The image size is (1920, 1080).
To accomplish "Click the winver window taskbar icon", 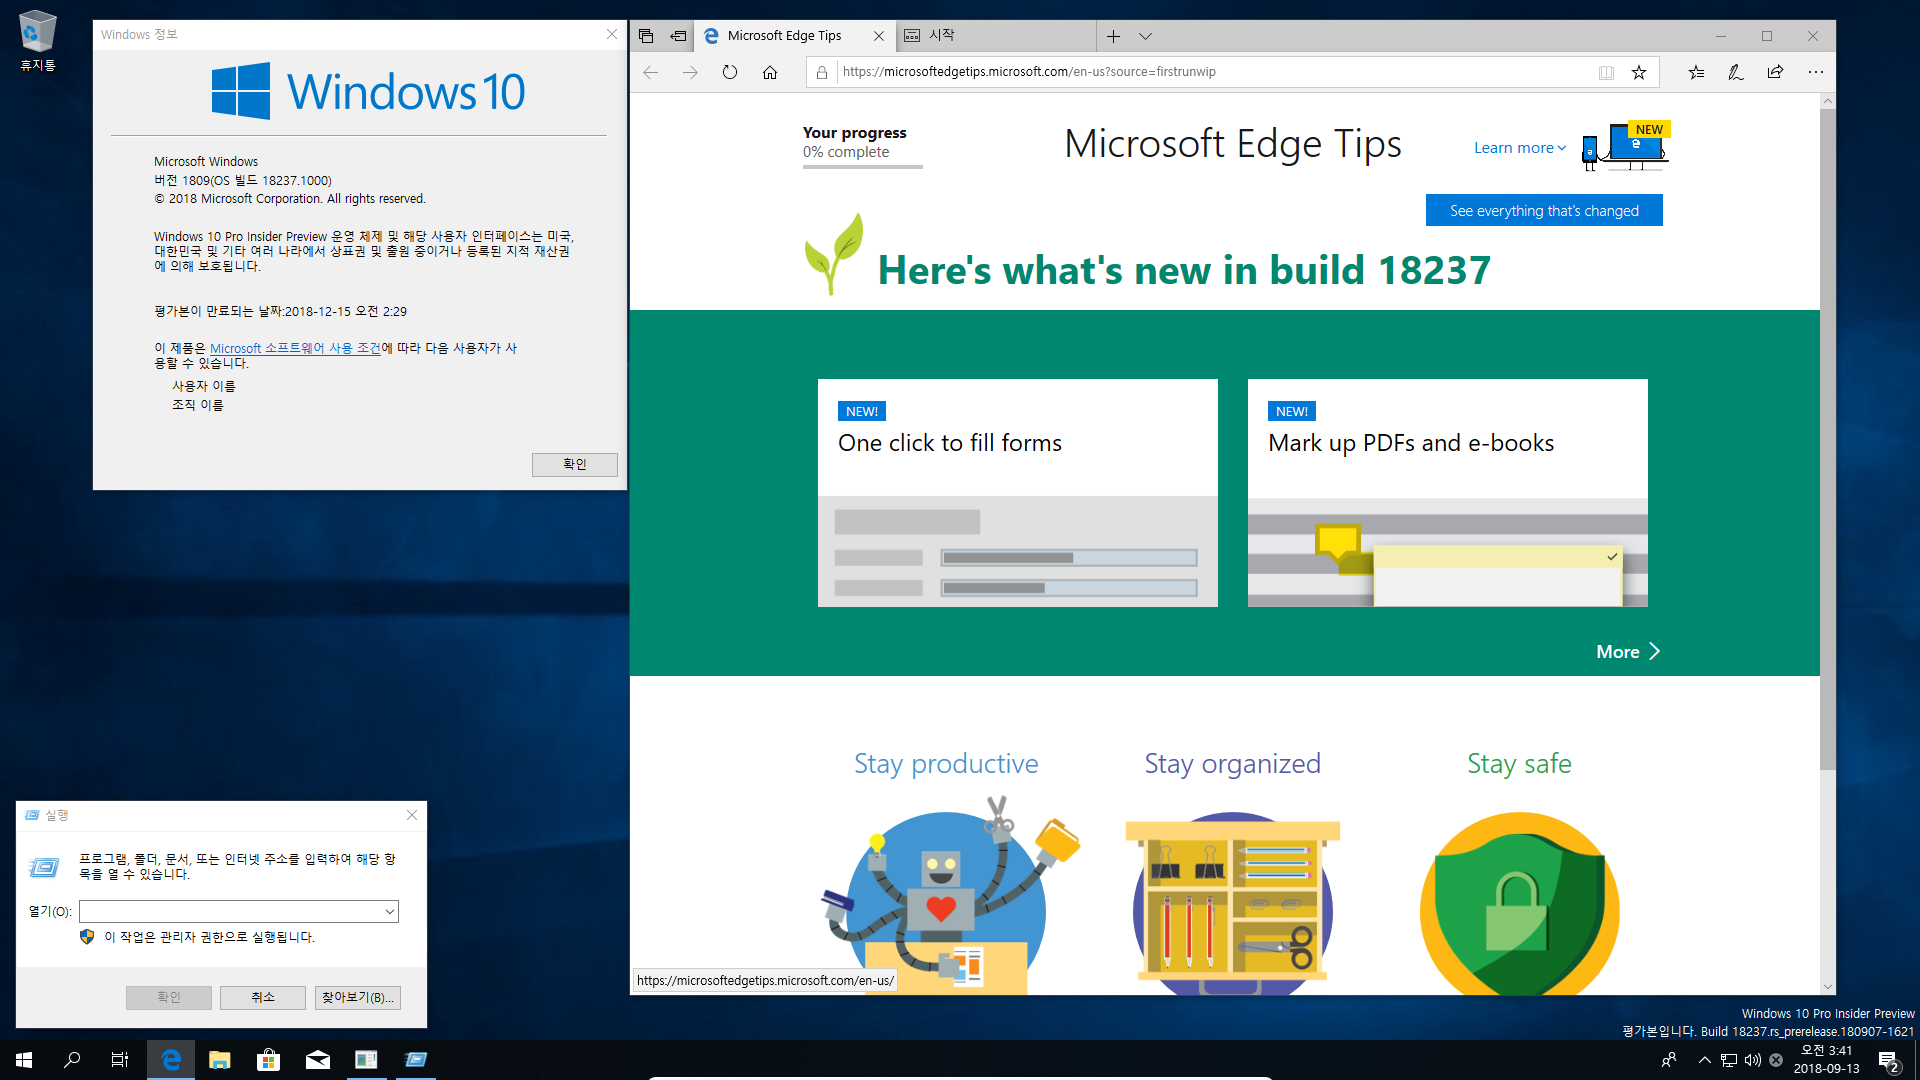I will pos(366,1060).
